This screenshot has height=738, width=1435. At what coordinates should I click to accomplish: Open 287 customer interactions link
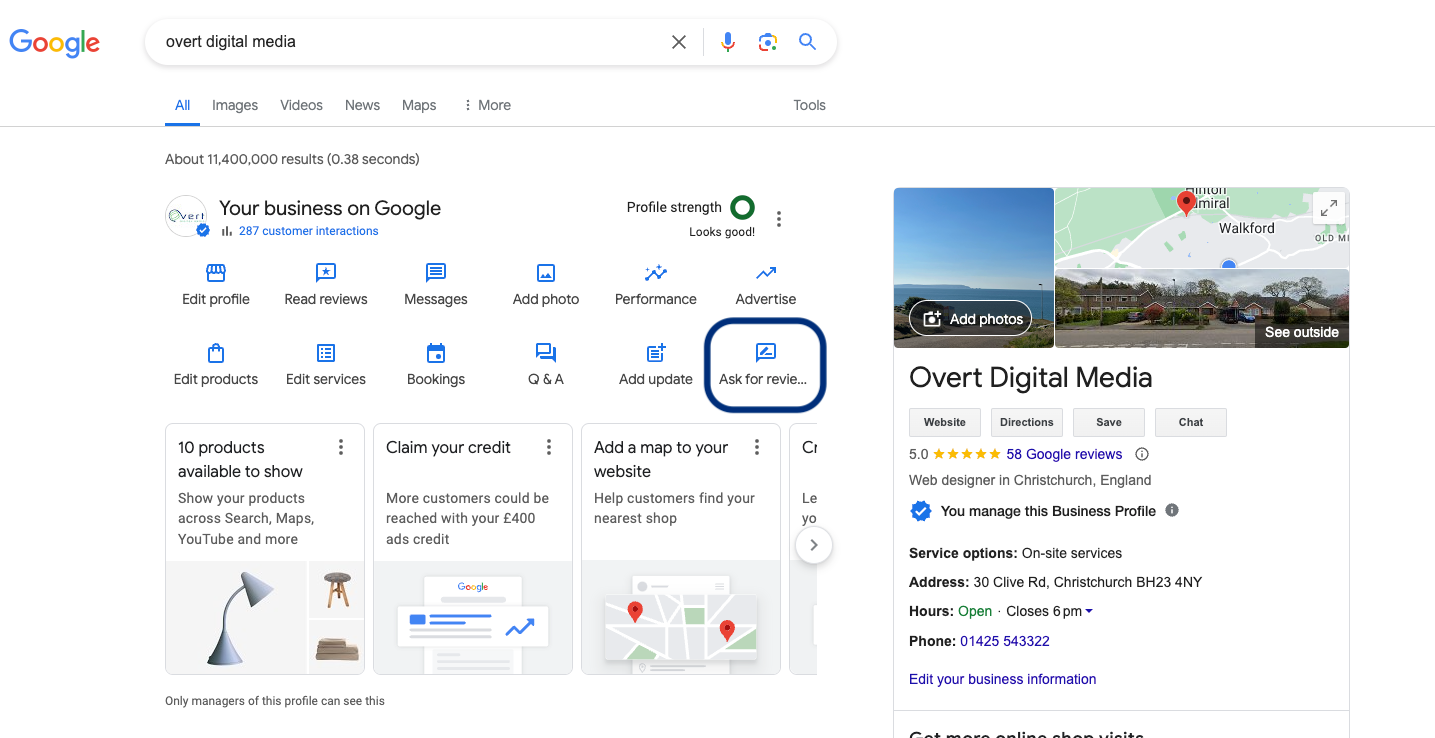pyautogui.click(x=308, y=231)
